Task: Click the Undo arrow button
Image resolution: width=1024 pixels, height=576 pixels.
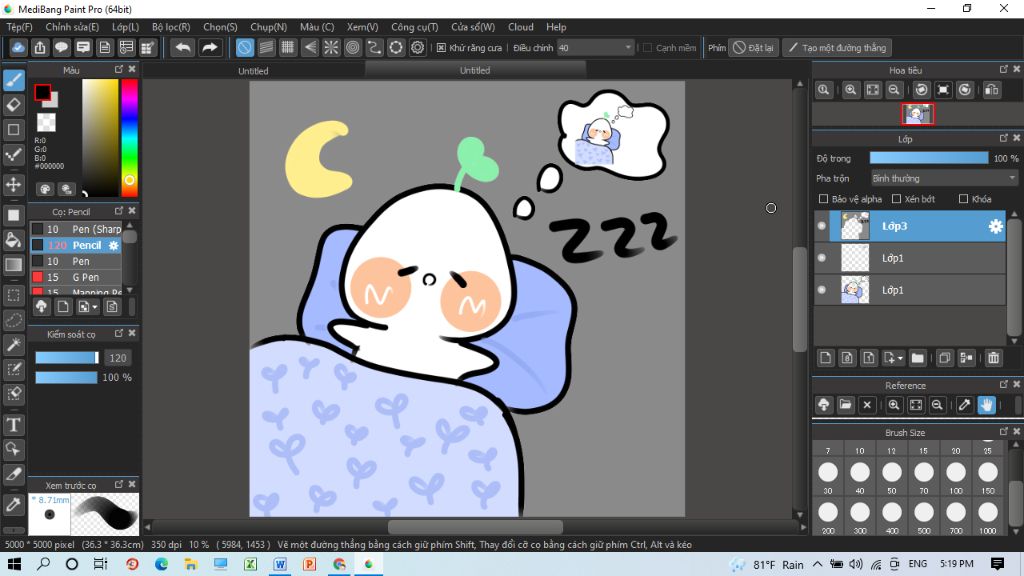Action: point(183,48)
